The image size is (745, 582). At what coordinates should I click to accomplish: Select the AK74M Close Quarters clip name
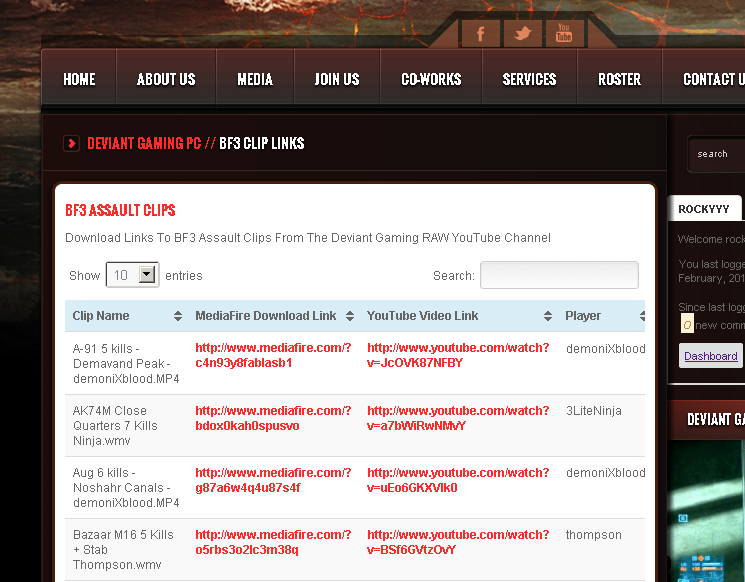[115, 426]
